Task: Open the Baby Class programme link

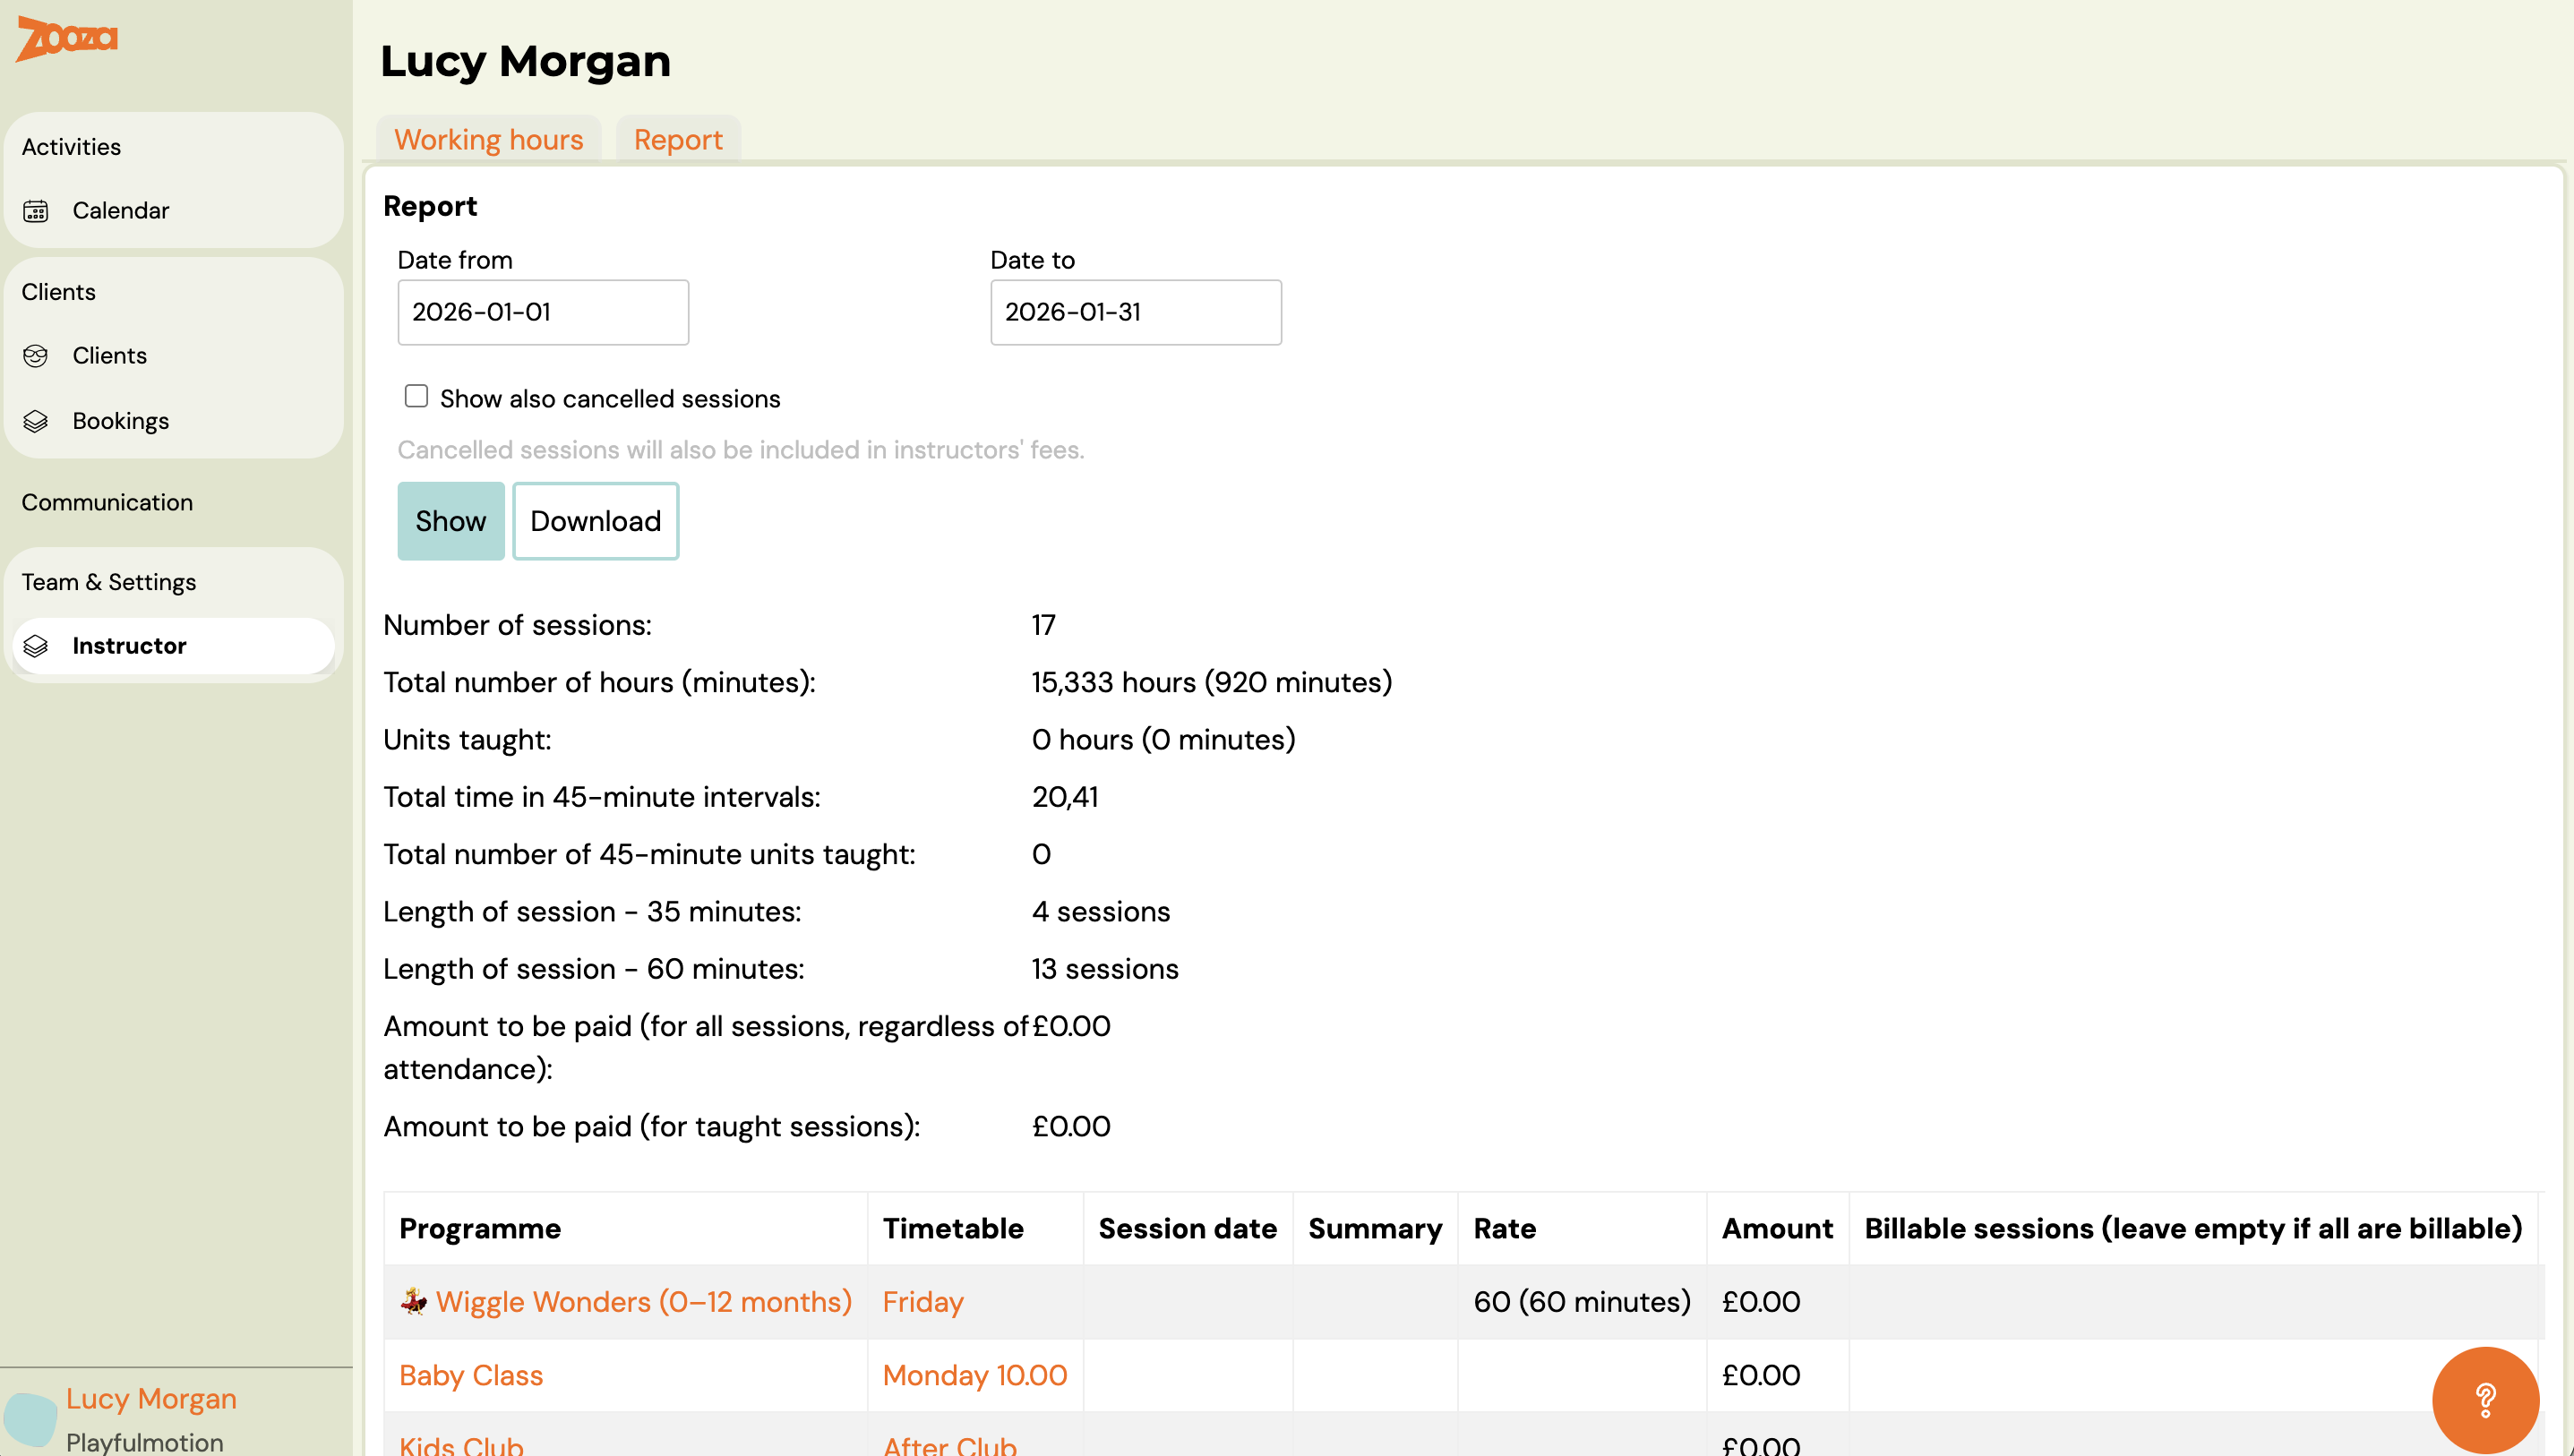Action: pos(470,1375)
